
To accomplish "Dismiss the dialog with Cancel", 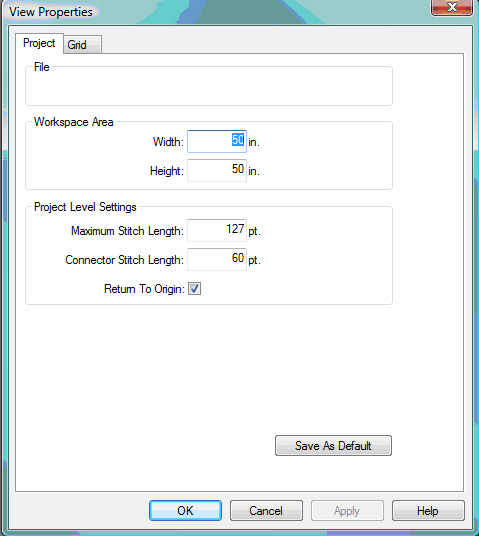I will [x=266, y=510].
